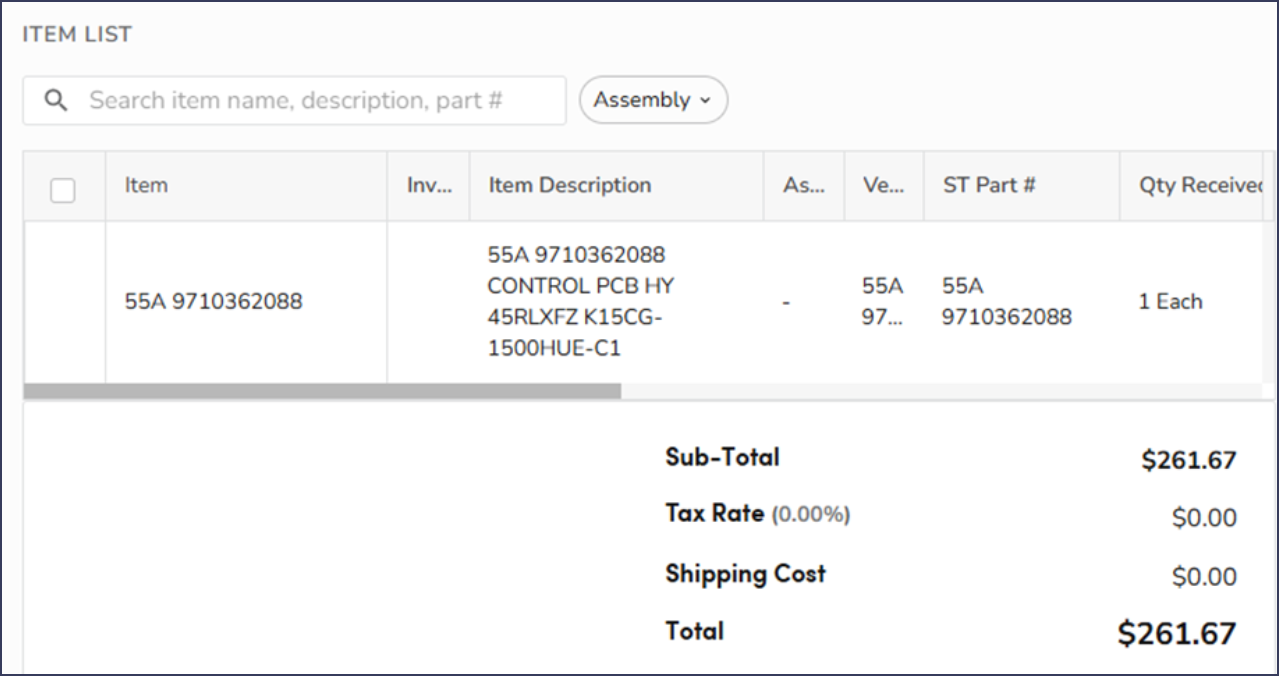
Task: Click the ST Part # value 55A 9710362088
Action: (1007, 301)
